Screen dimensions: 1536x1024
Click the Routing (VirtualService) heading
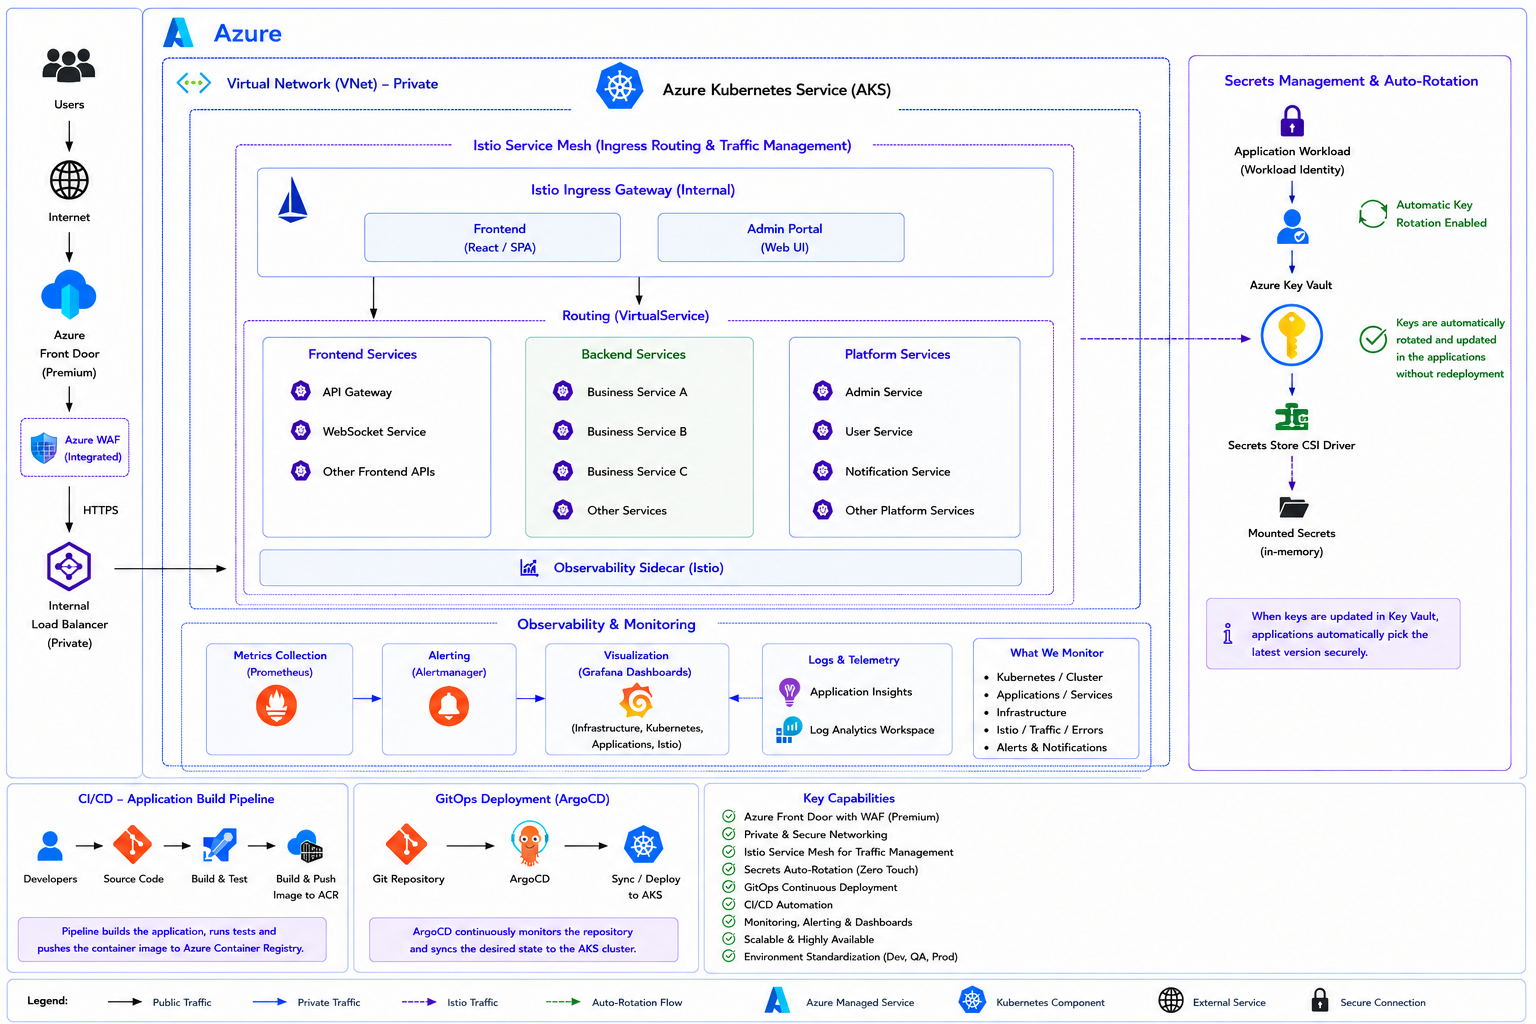(636, 315)
